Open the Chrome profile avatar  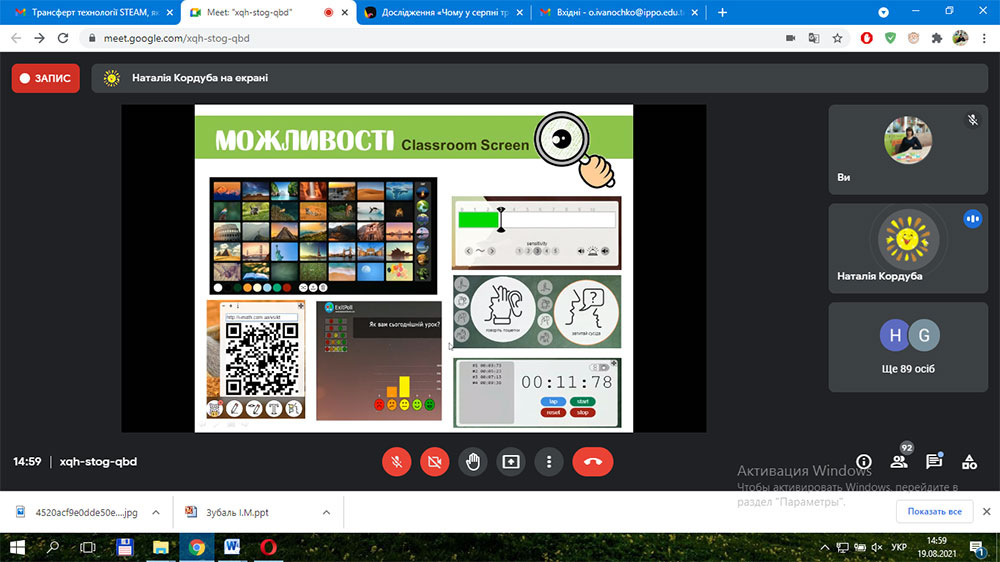960,38
